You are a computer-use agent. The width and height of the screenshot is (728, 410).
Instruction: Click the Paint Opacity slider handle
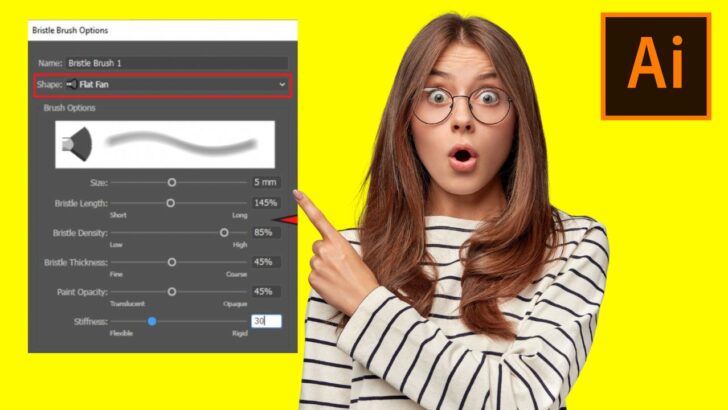[x=172, y=292]
